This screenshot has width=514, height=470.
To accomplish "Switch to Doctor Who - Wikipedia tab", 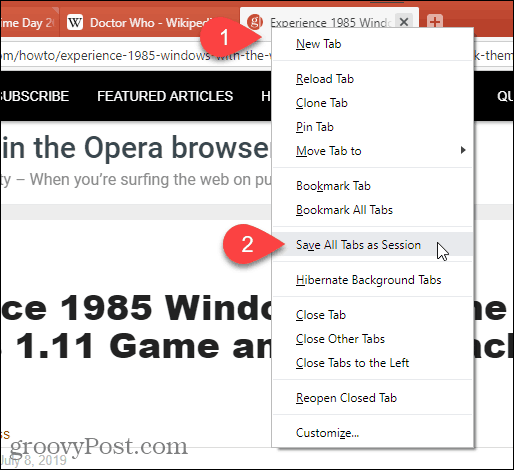I will tap(150, 22).
